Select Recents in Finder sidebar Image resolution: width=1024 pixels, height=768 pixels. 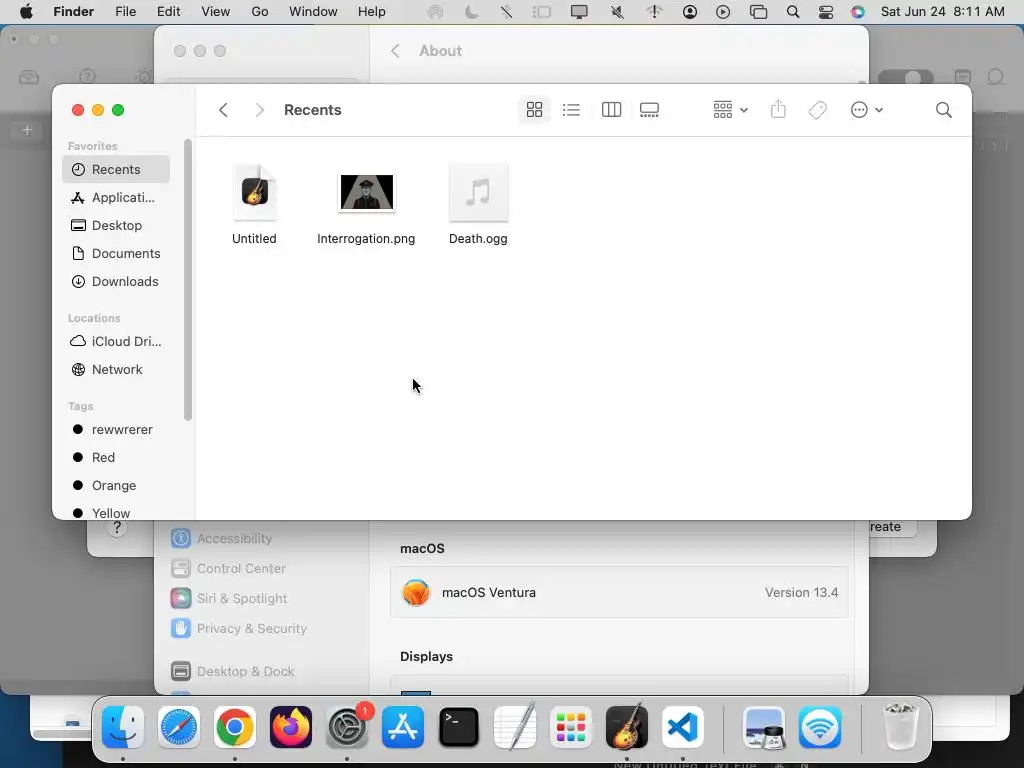(116, 169)
